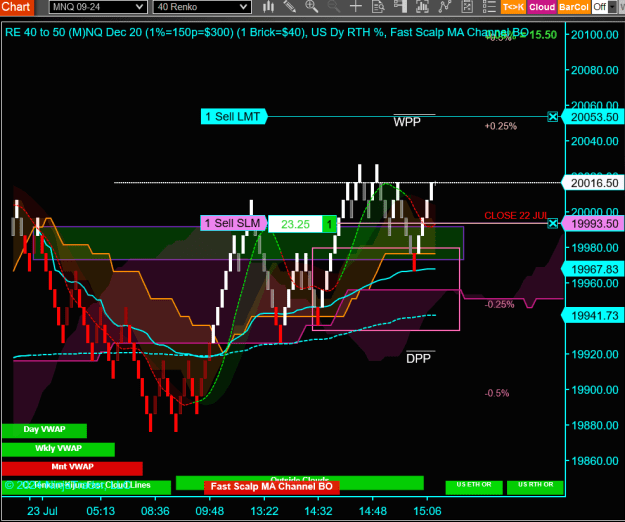Click red Fast Scalp MA Channel BO label
This screenshot has height=522, width=625.
click(271, 487)
